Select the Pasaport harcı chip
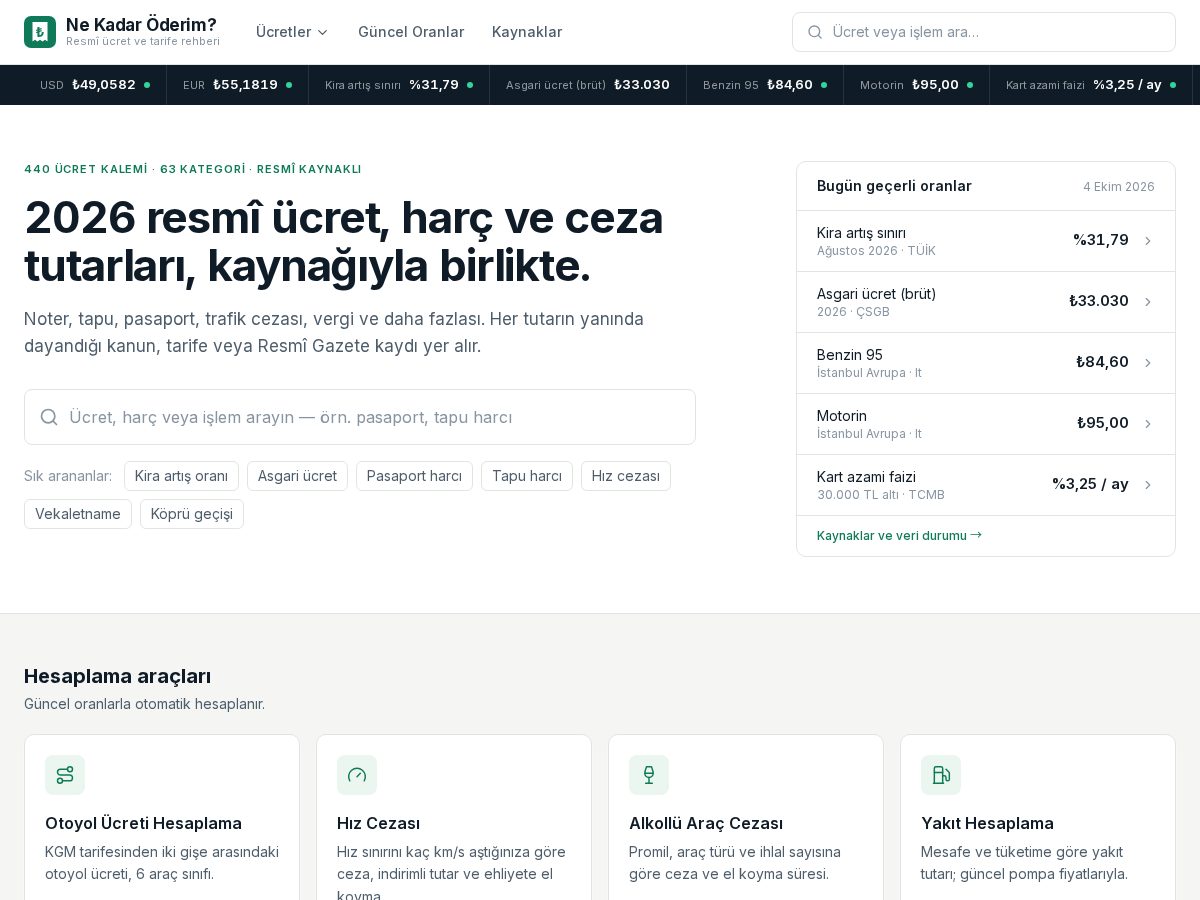1200x900 pixels. click(x=414, y=476)
